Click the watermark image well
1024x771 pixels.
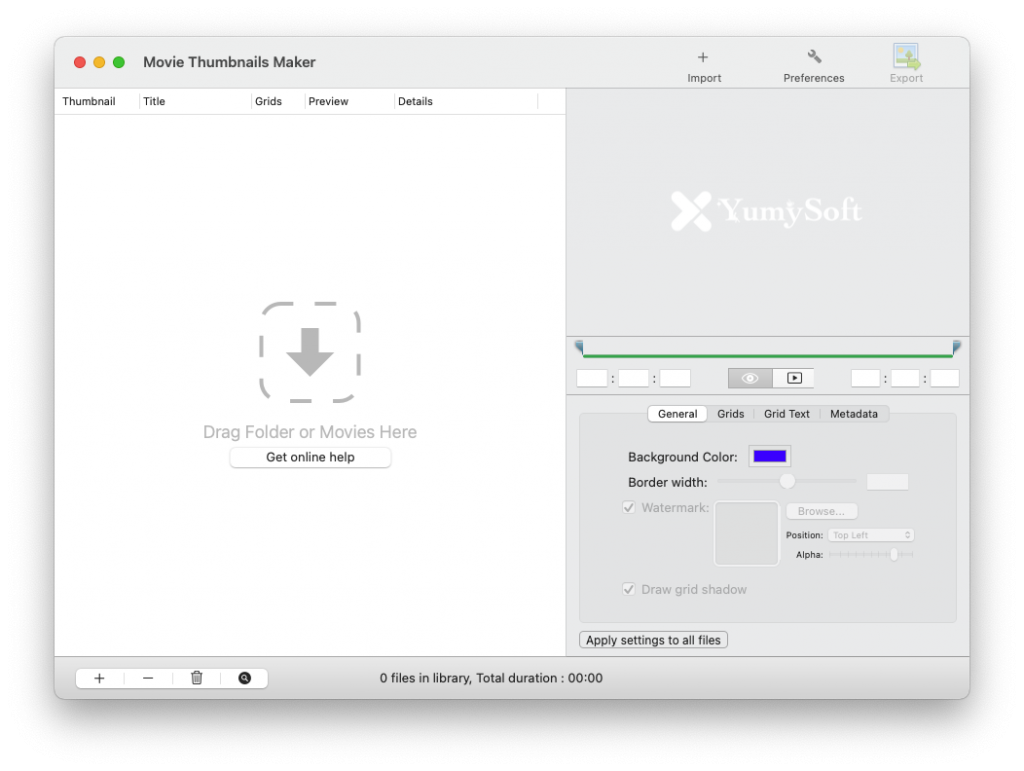pyautogui.click(x=746, y=533)
